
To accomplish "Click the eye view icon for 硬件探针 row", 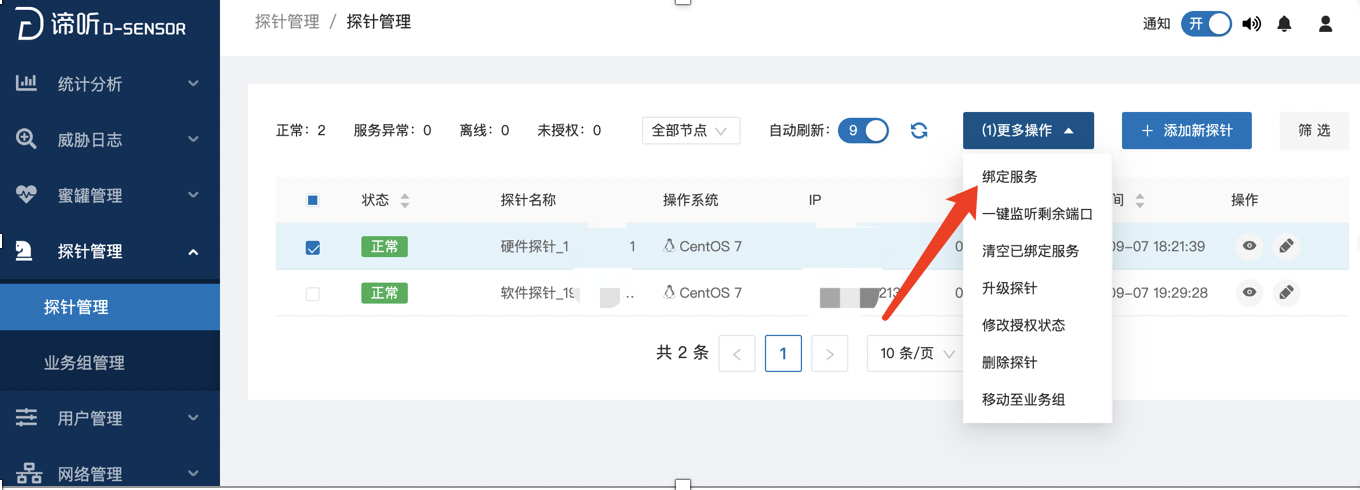I will 1249,246.
